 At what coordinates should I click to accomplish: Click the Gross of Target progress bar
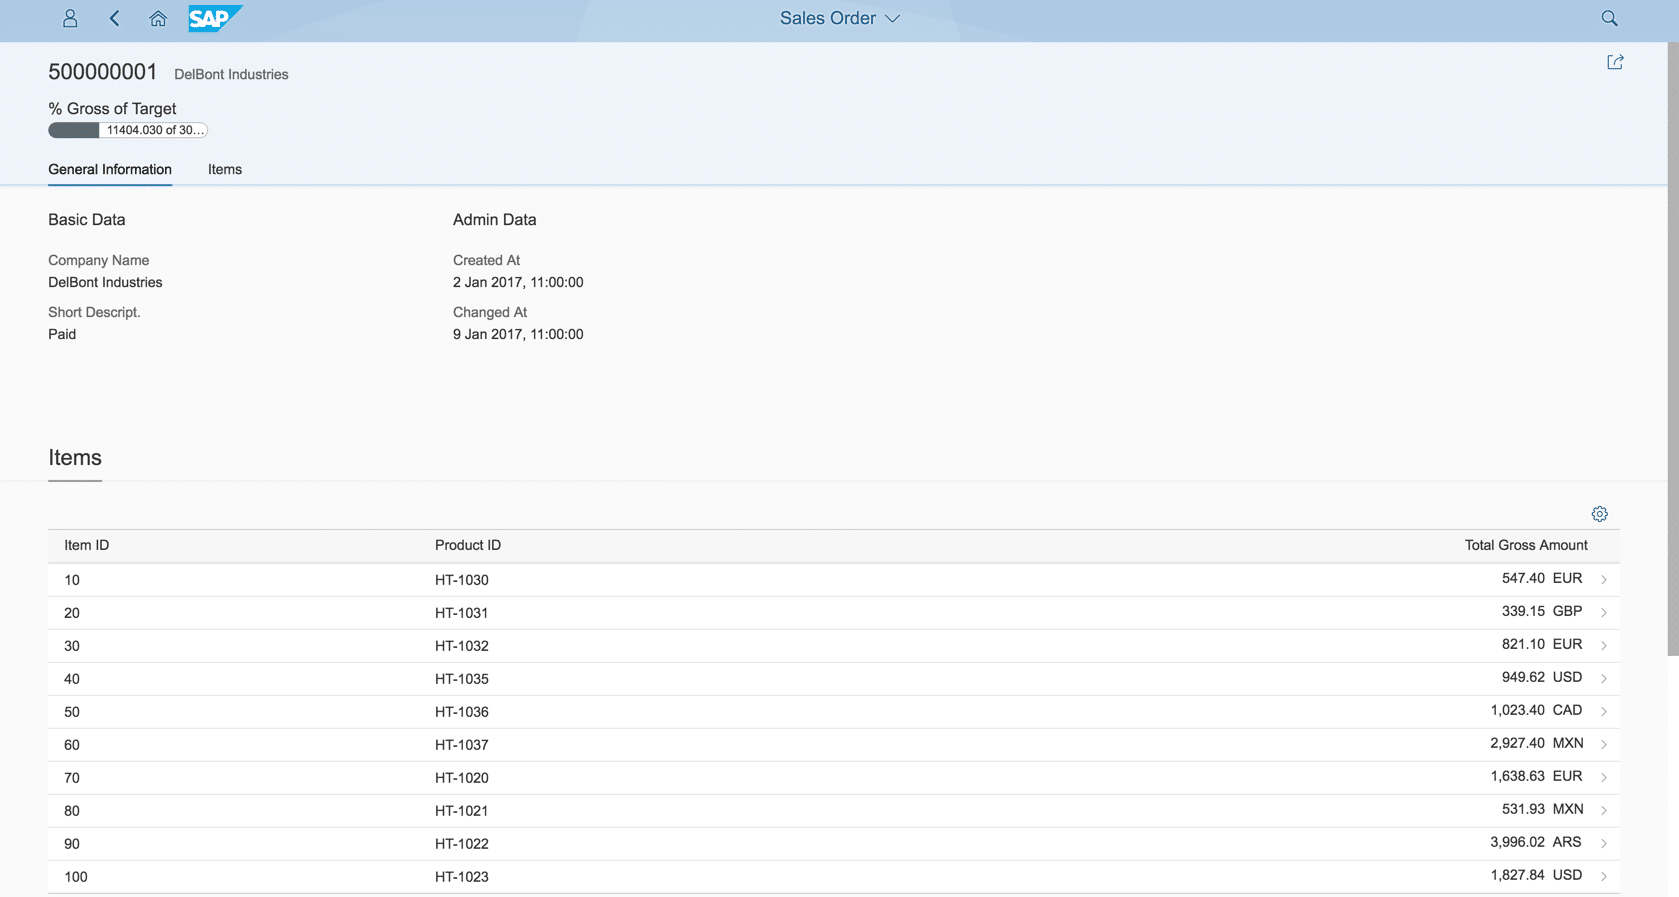pyautogui.click(x=128, y=130)
